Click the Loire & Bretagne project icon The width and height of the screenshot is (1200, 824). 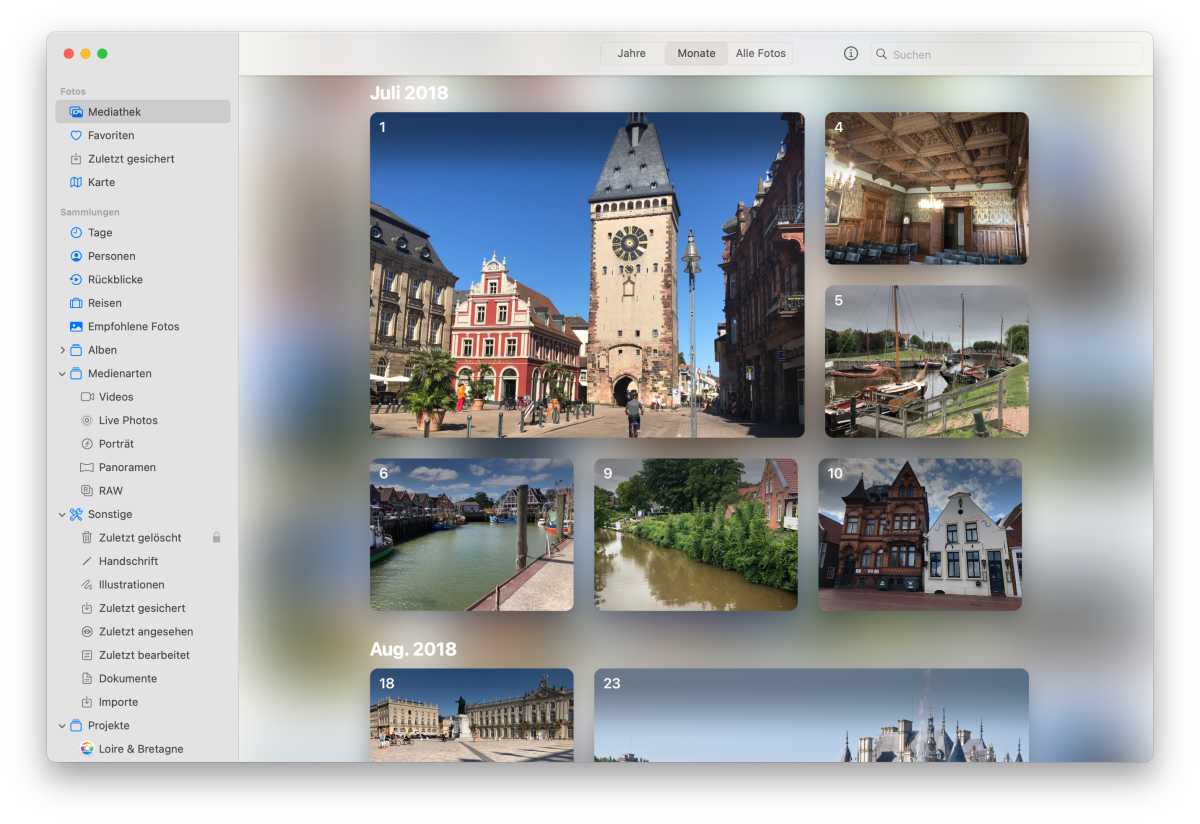tap(87, 748)
